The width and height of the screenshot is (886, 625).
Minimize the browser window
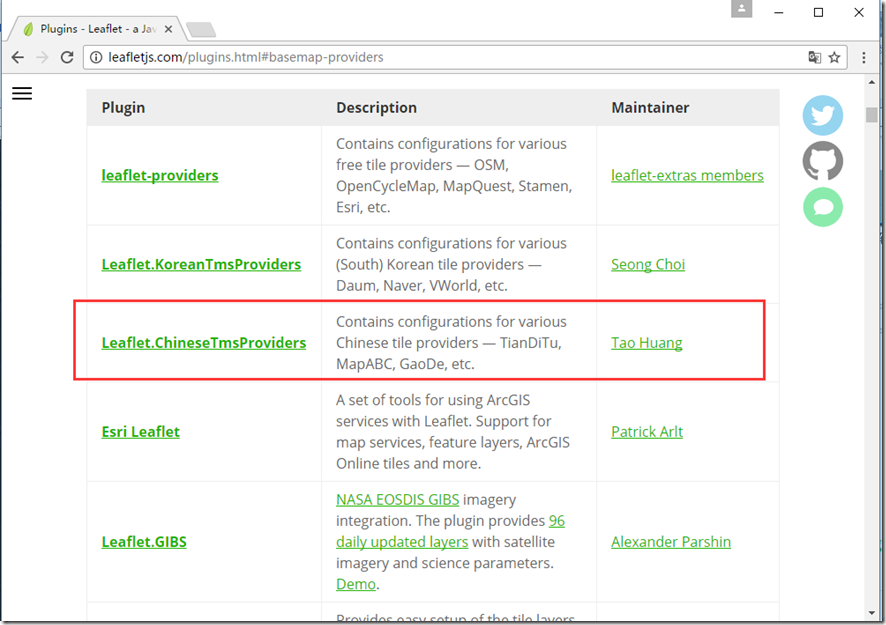tap(779, 12)
